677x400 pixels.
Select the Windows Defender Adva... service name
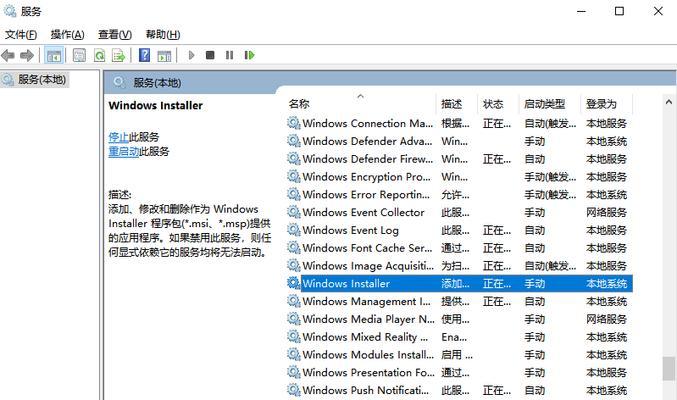coord(367,141)
